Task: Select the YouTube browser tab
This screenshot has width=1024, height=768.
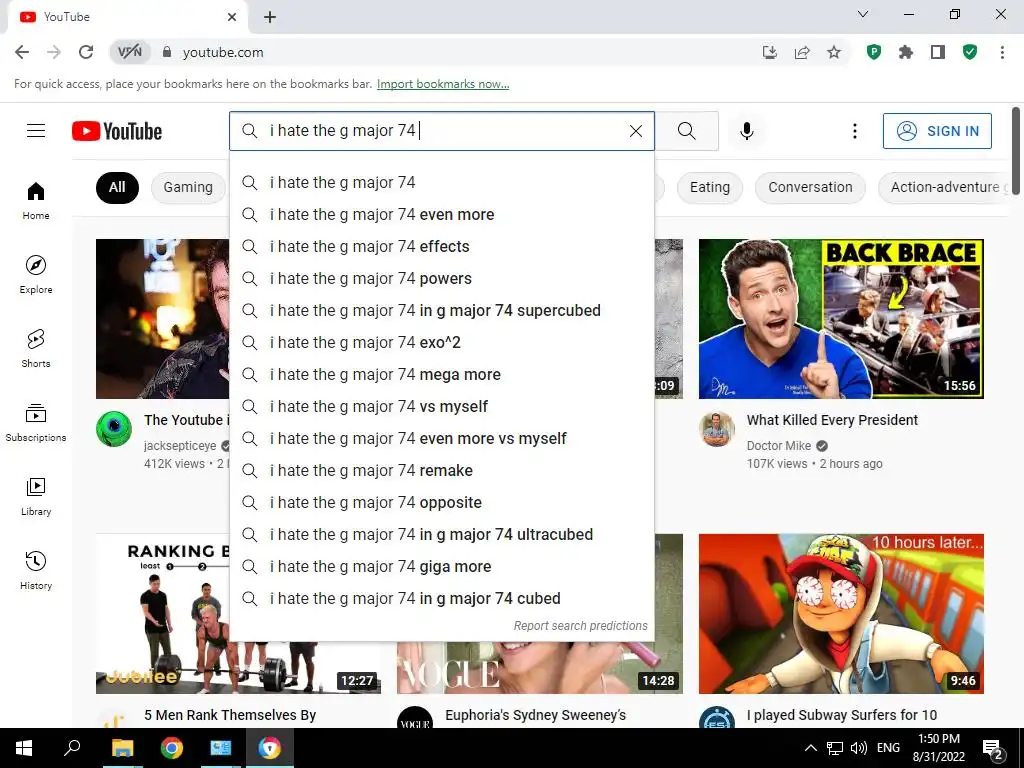Action: tap(127, 17)
